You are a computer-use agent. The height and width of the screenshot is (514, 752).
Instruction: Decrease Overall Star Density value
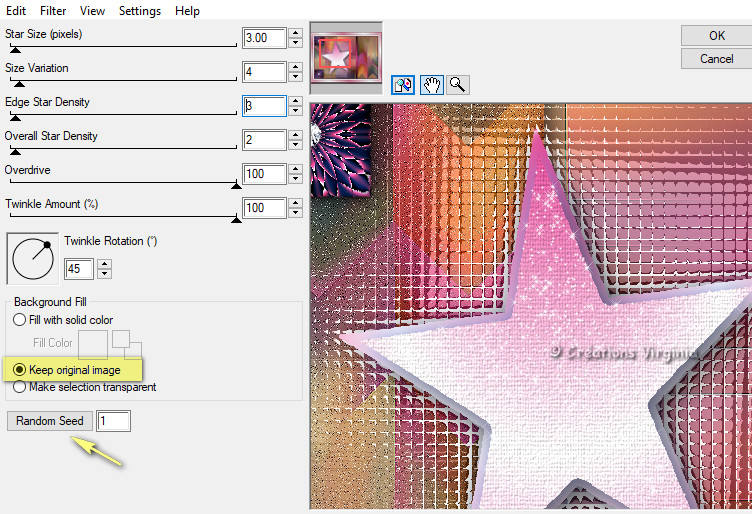point(296,145)
